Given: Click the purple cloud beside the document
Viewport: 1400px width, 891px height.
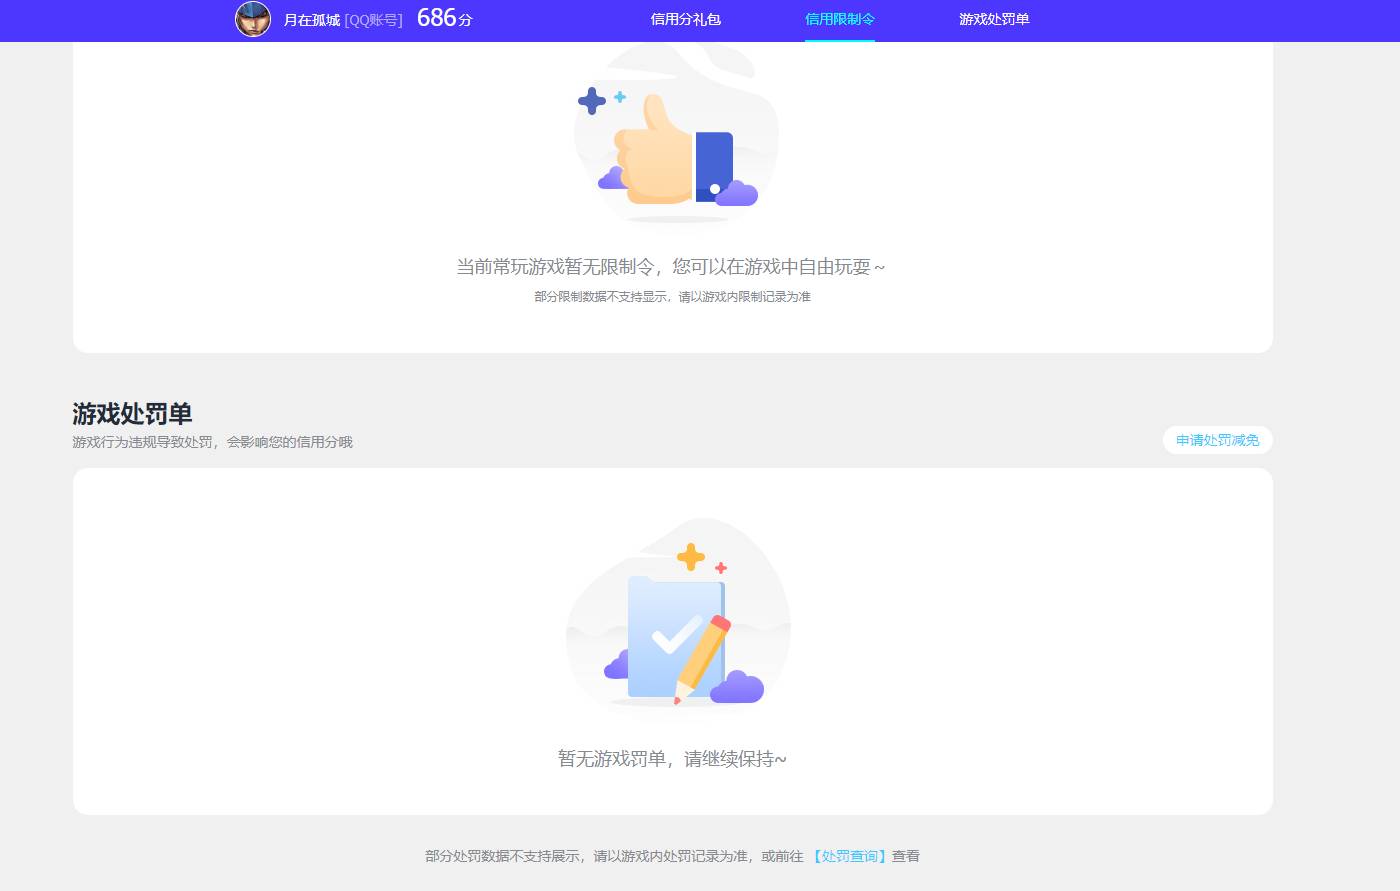Looking at the screenshot, I should click(x=735, y=688).
